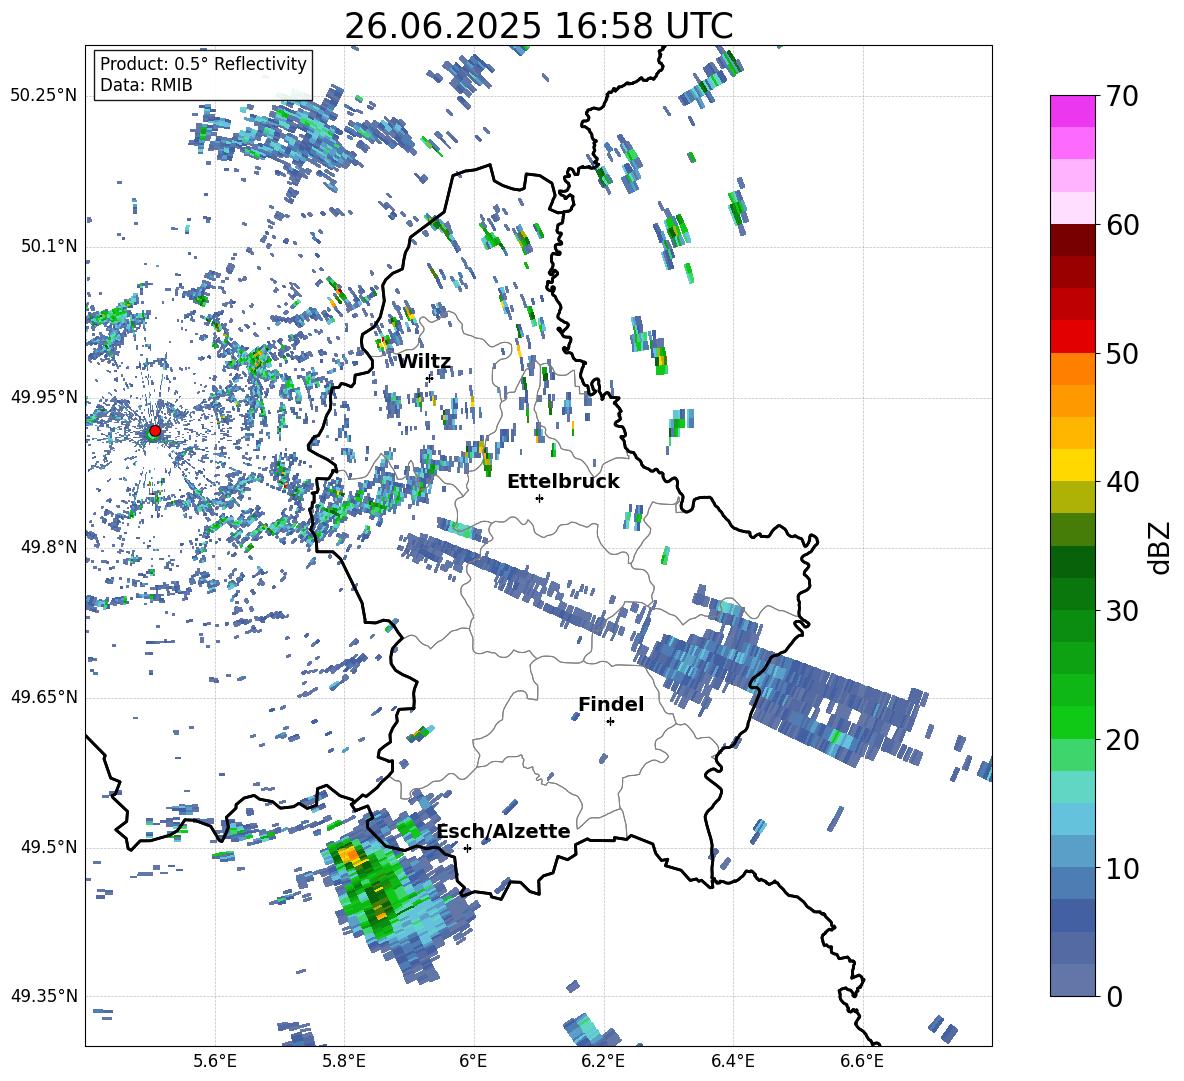This screenshot has height=1081, width=1184.
Task: Click the 6.6°E longitude label
Action: [x=862, y=1061]
